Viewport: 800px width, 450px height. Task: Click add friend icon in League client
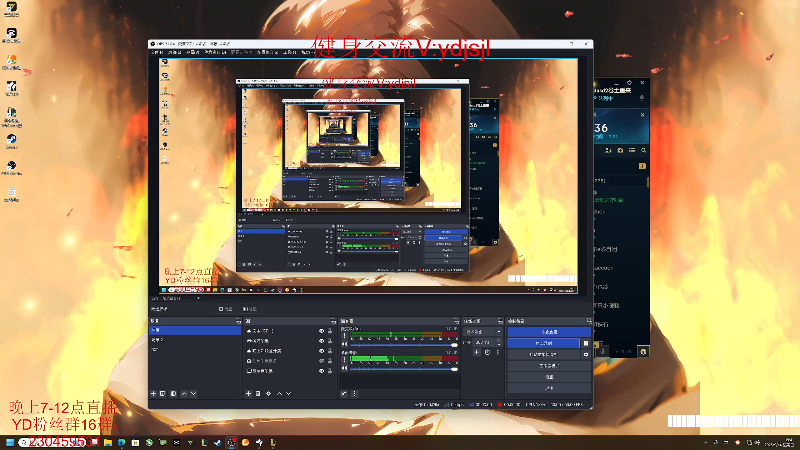click(x=608, y=151)
